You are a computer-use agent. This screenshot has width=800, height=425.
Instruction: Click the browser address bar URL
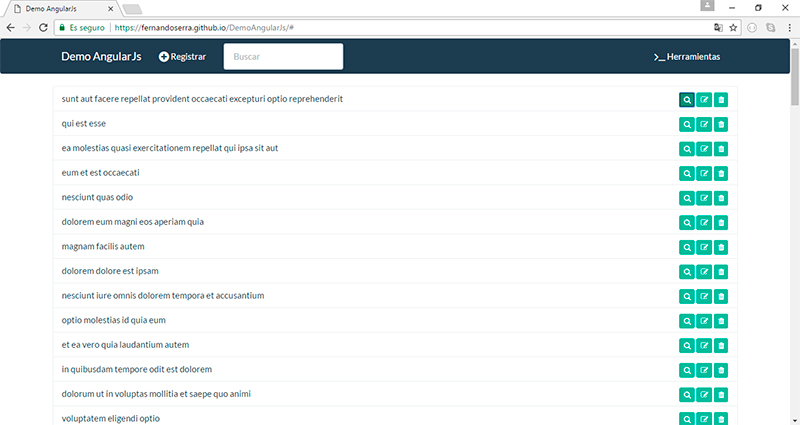coord(204,28)
